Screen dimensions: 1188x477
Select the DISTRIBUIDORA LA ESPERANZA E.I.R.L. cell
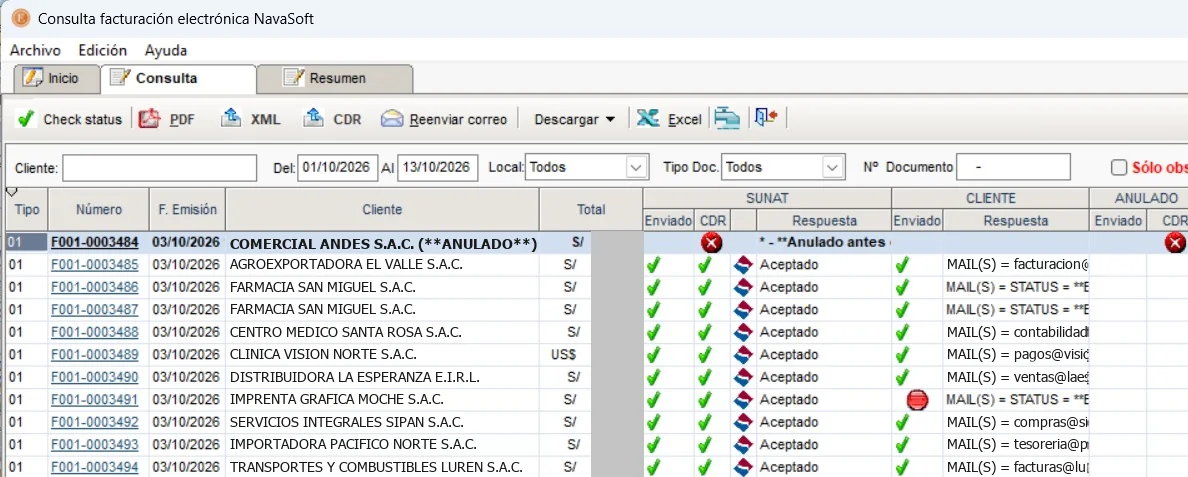(x=383, y=377)
